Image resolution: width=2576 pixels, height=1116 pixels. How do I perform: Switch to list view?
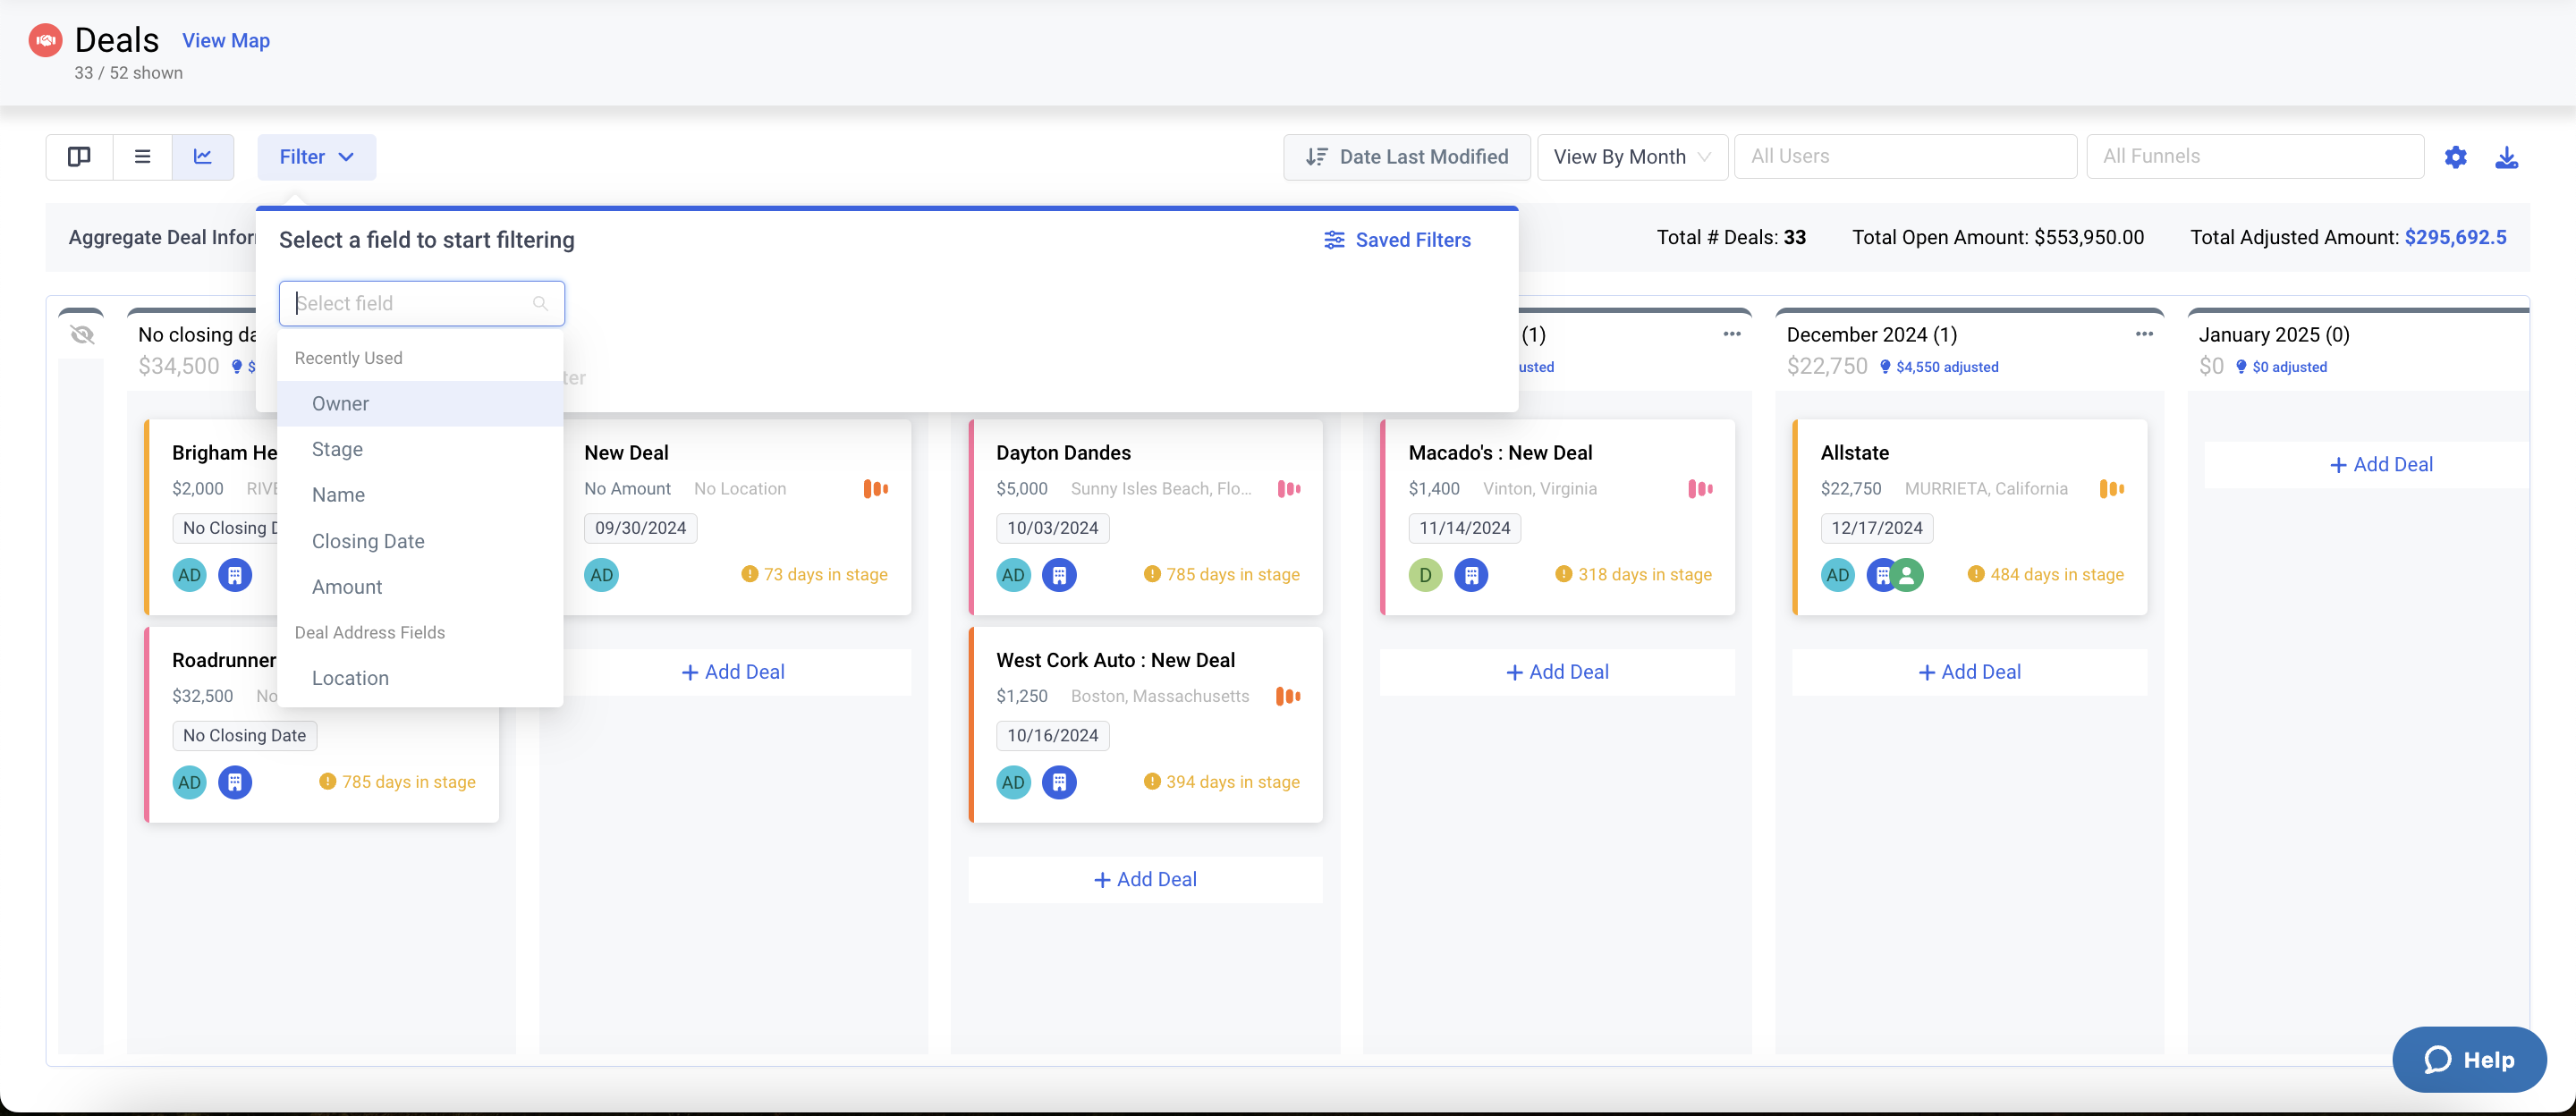[x=142, y=157]
